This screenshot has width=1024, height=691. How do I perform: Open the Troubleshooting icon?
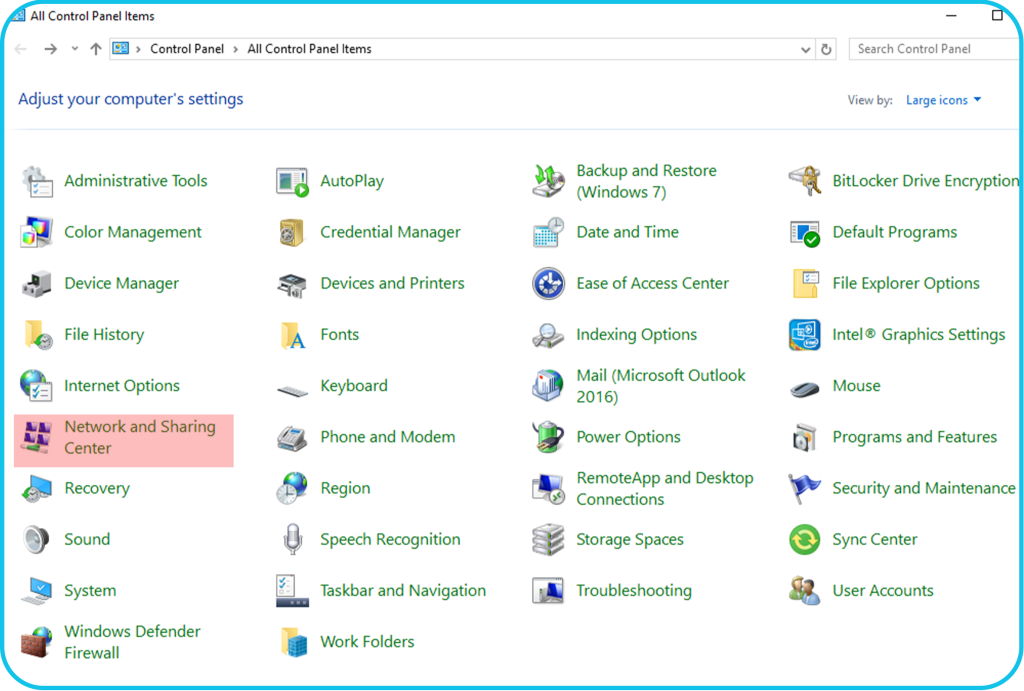pos(548,591)
